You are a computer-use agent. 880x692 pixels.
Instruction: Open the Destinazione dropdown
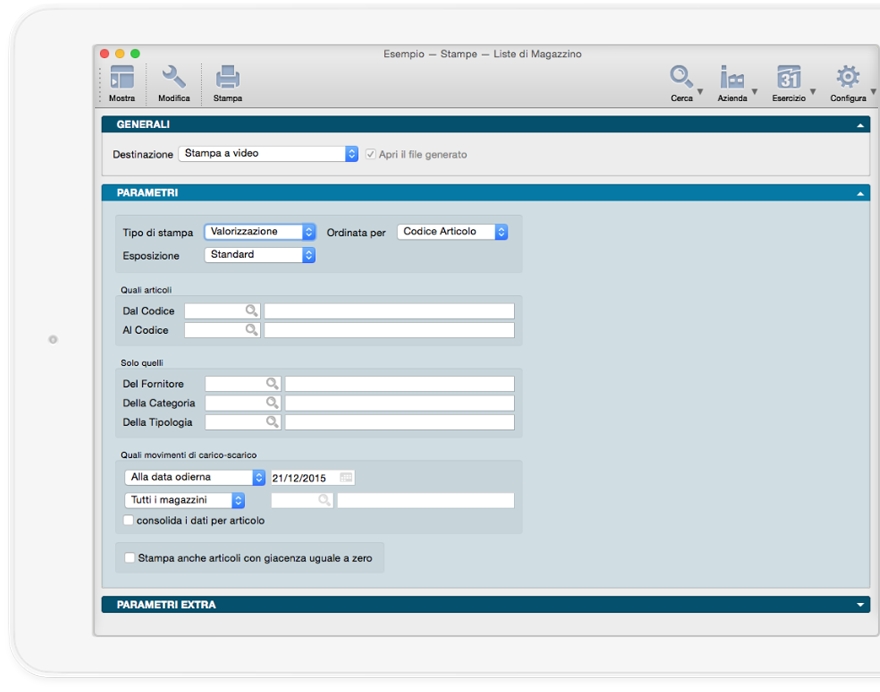(268, 154)
